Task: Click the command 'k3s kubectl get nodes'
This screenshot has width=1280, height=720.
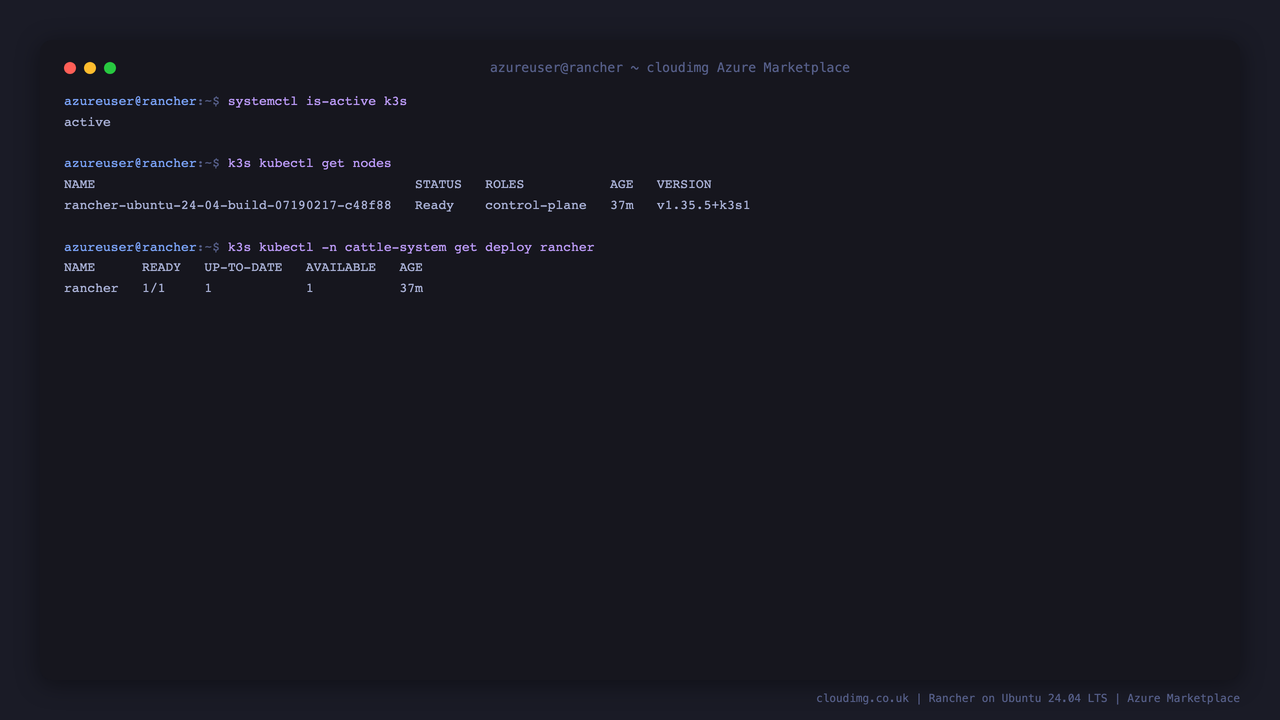Action: pos(310,163)
